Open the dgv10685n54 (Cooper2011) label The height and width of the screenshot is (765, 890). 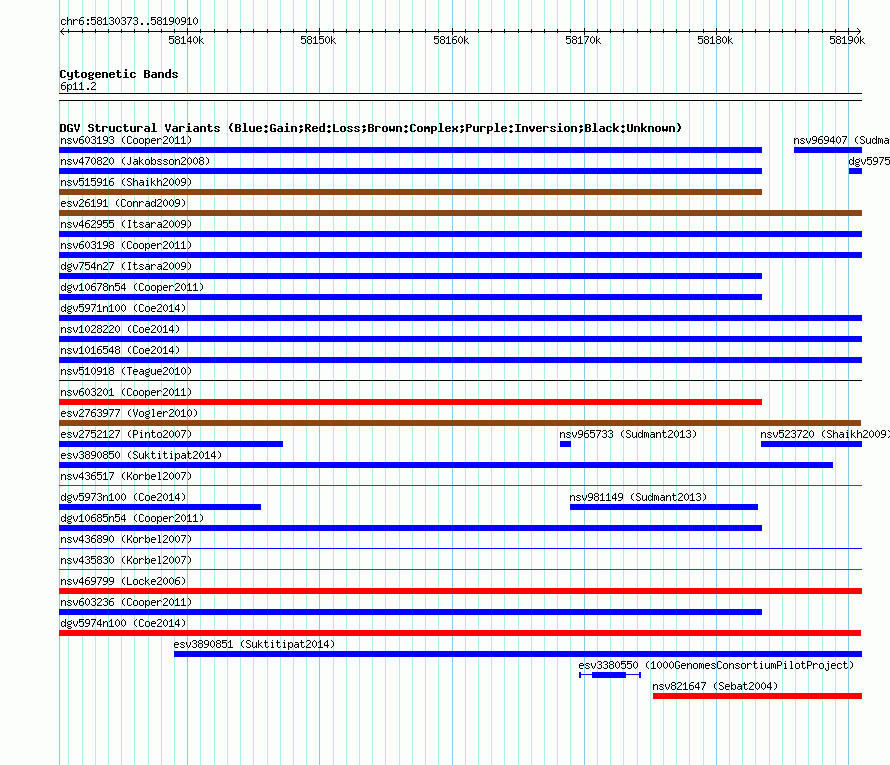point(132,518)
